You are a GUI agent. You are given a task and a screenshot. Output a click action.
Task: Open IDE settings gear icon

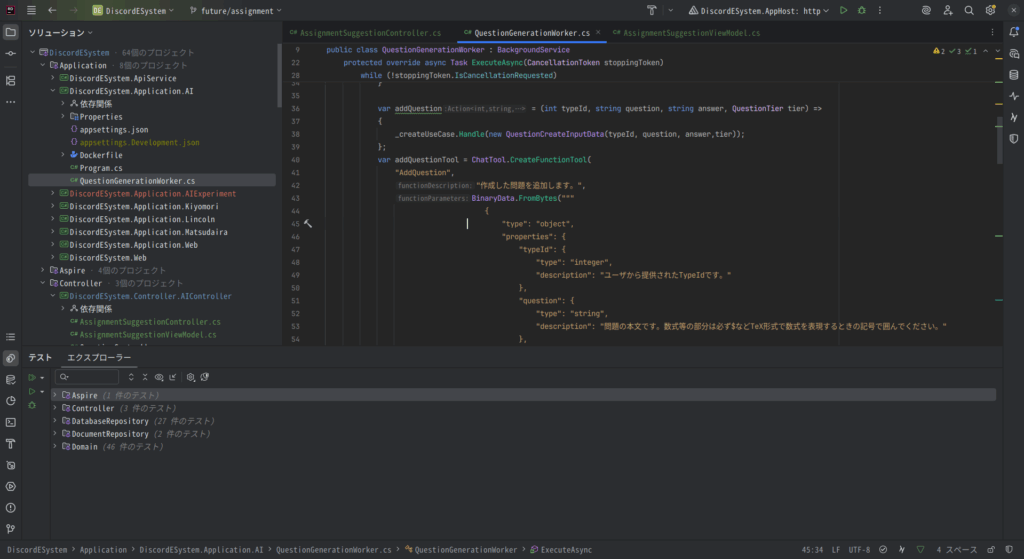[x=990, y=10]
